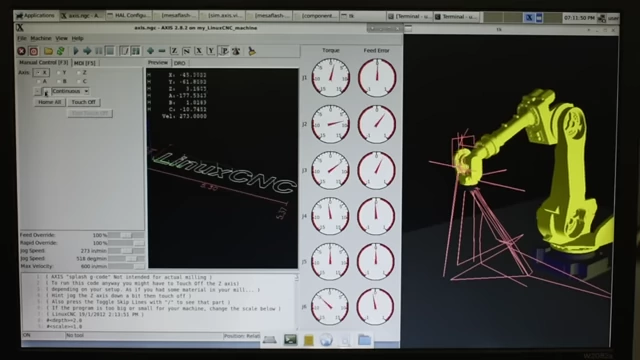
Task: Open the Help menu
Action: (x=78, y=38)
